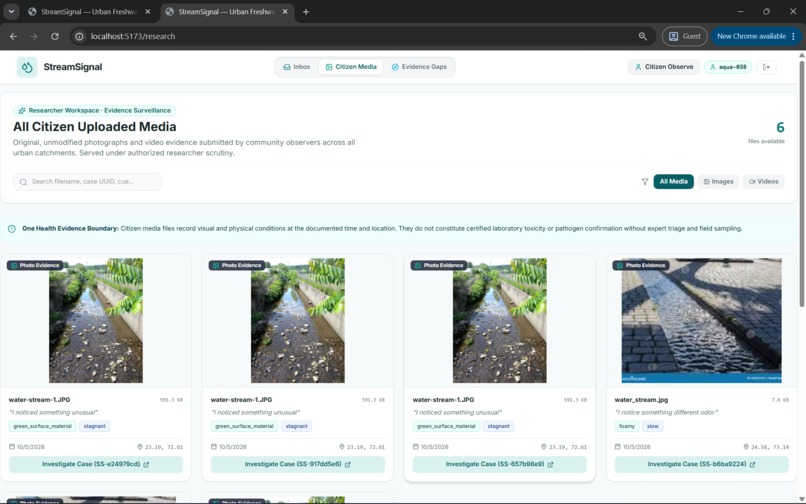Click the browser back arrow
Image resolution: width=806 pixels, height=504 pixels.
click(13, 37)
